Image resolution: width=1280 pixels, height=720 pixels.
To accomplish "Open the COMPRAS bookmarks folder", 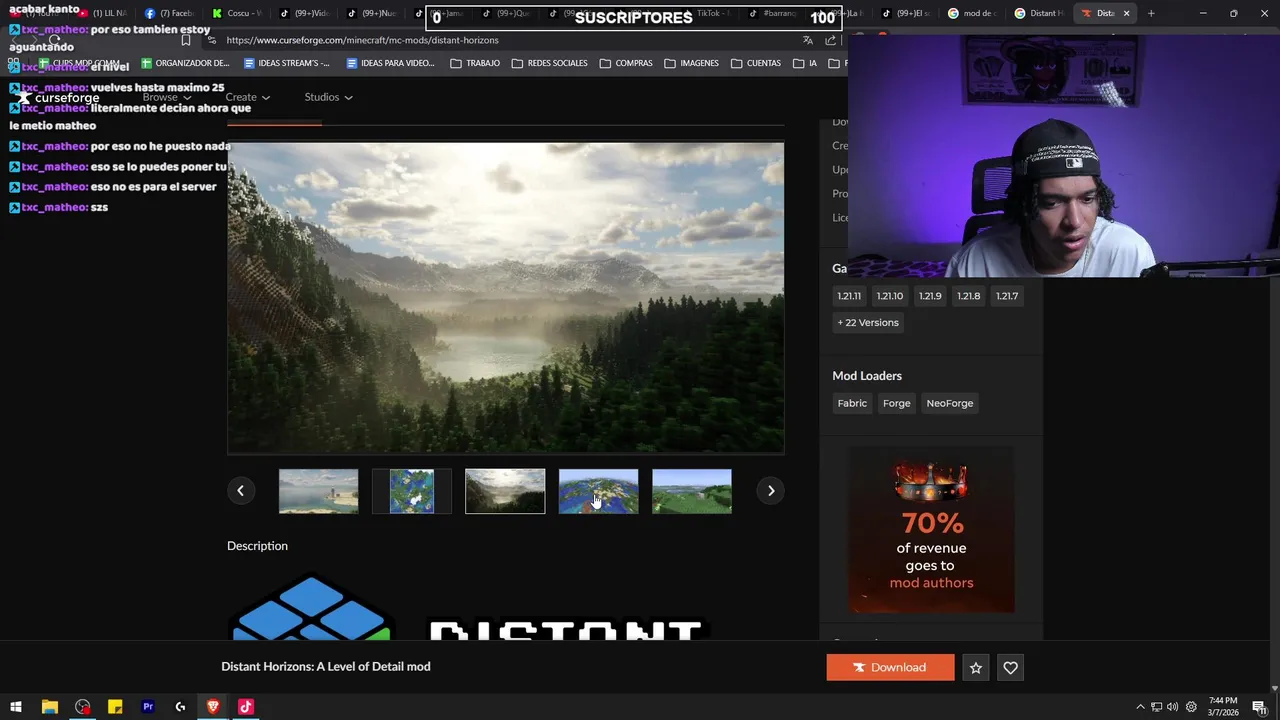I will pos(626,63).
